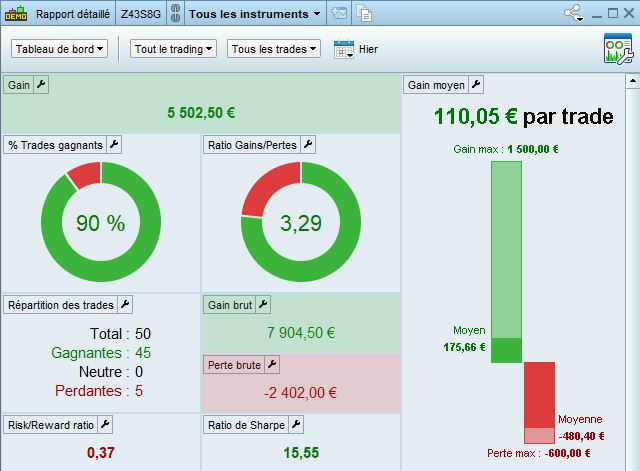
Task: Configure the Risk/Reward ratio widget wrench
Action: coord(105,424)
